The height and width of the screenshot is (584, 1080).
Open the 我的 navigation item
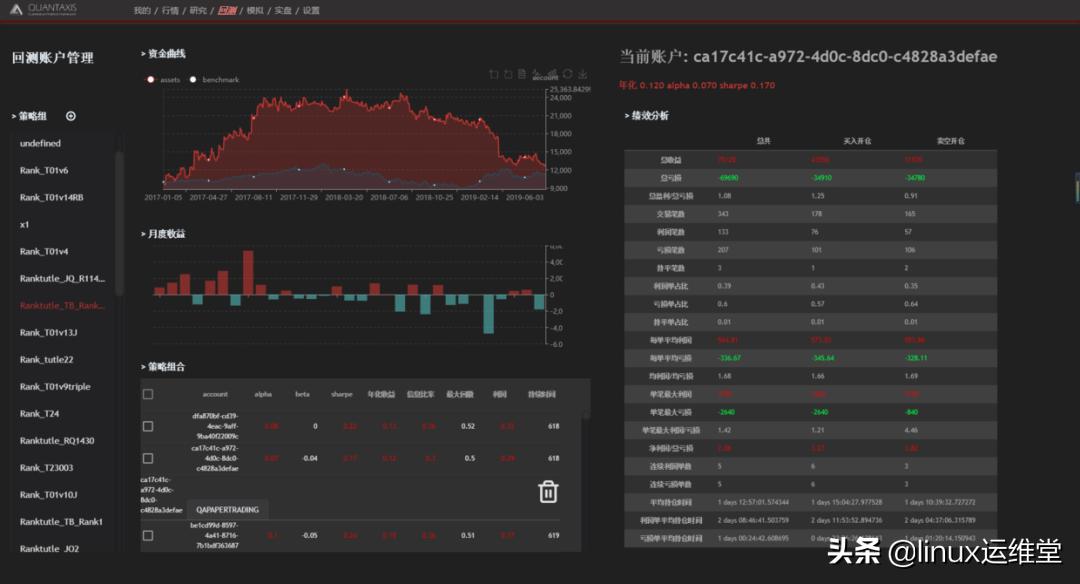click(x=142, y=10)
